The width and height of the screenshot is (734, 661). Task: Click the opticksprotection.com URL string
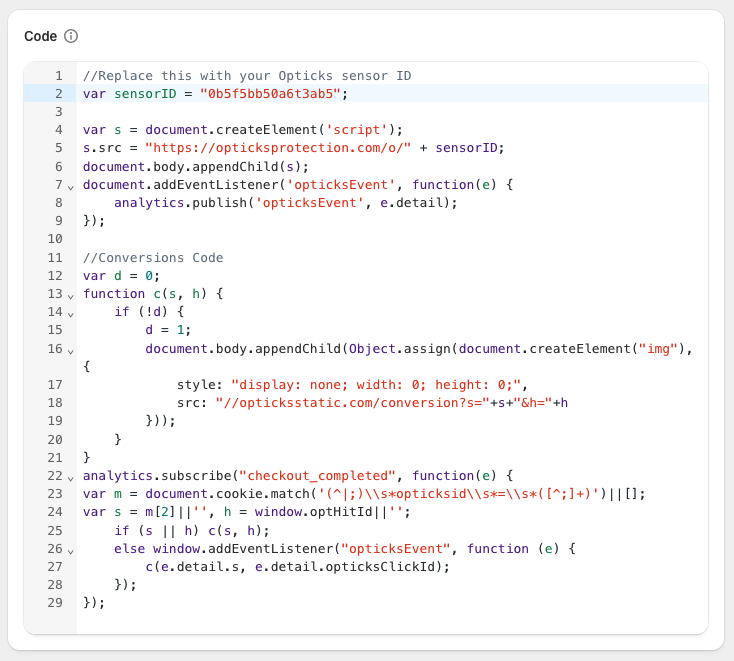(x=278, y=148)
